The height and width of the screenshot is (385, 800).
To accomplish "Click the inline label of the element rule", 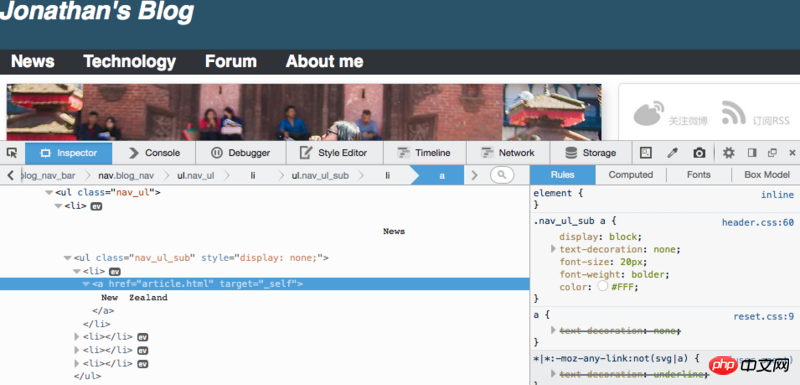I will tap(778, 195).
